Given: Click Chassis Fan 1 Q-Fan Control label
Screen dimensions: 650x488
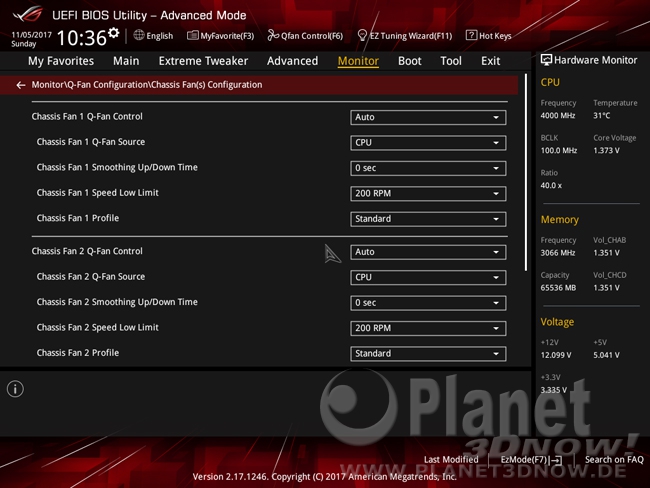Looking at the screenshot, I should pos(87,117).
